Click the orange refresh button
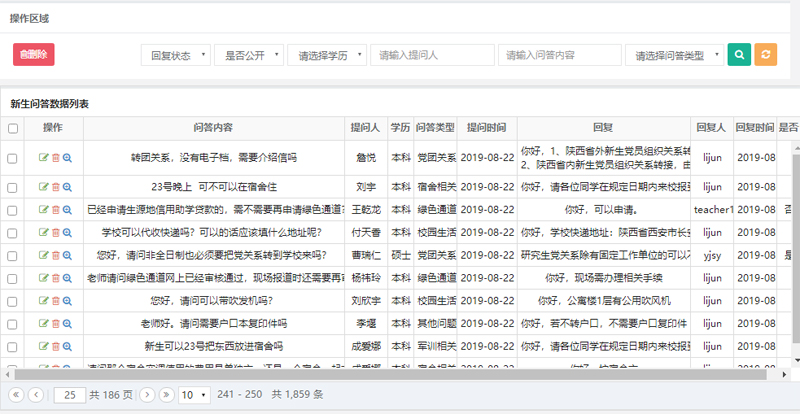Image resolution: width=800 pixels, height=414 pixels. [765, 55]
